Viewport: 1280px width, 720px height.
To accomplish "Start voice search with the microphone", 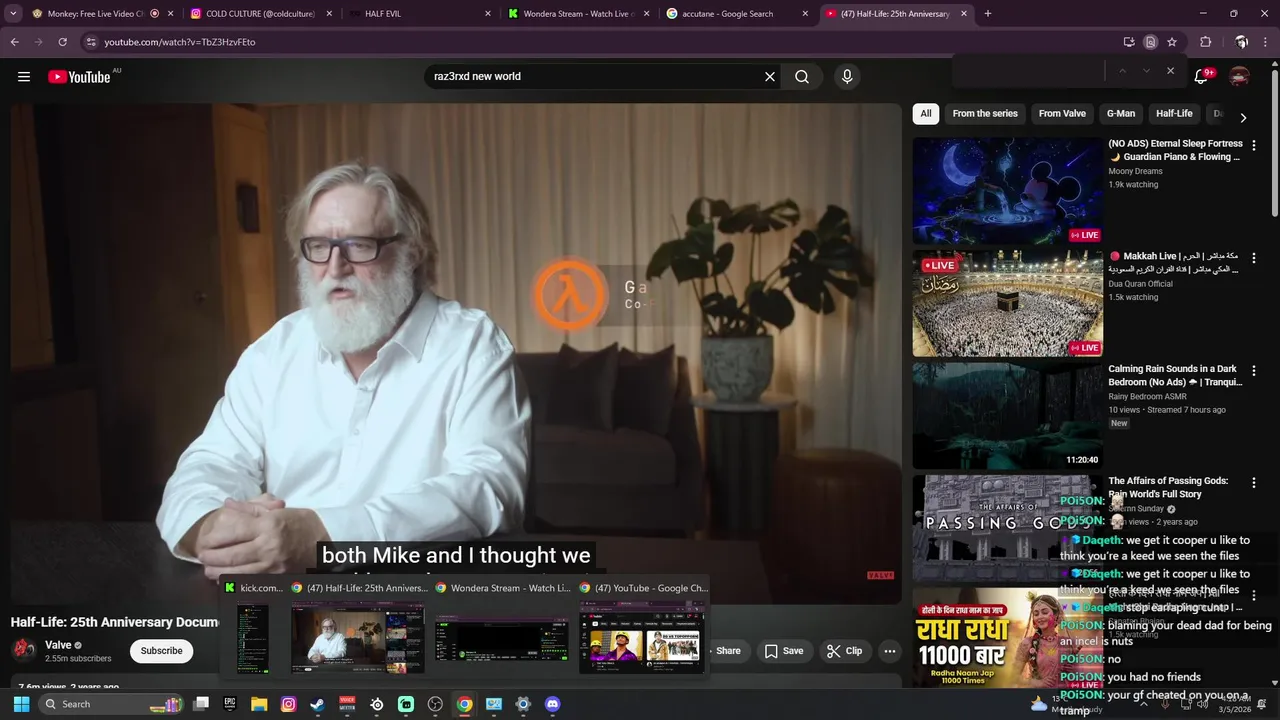I will tap(847, 77).
